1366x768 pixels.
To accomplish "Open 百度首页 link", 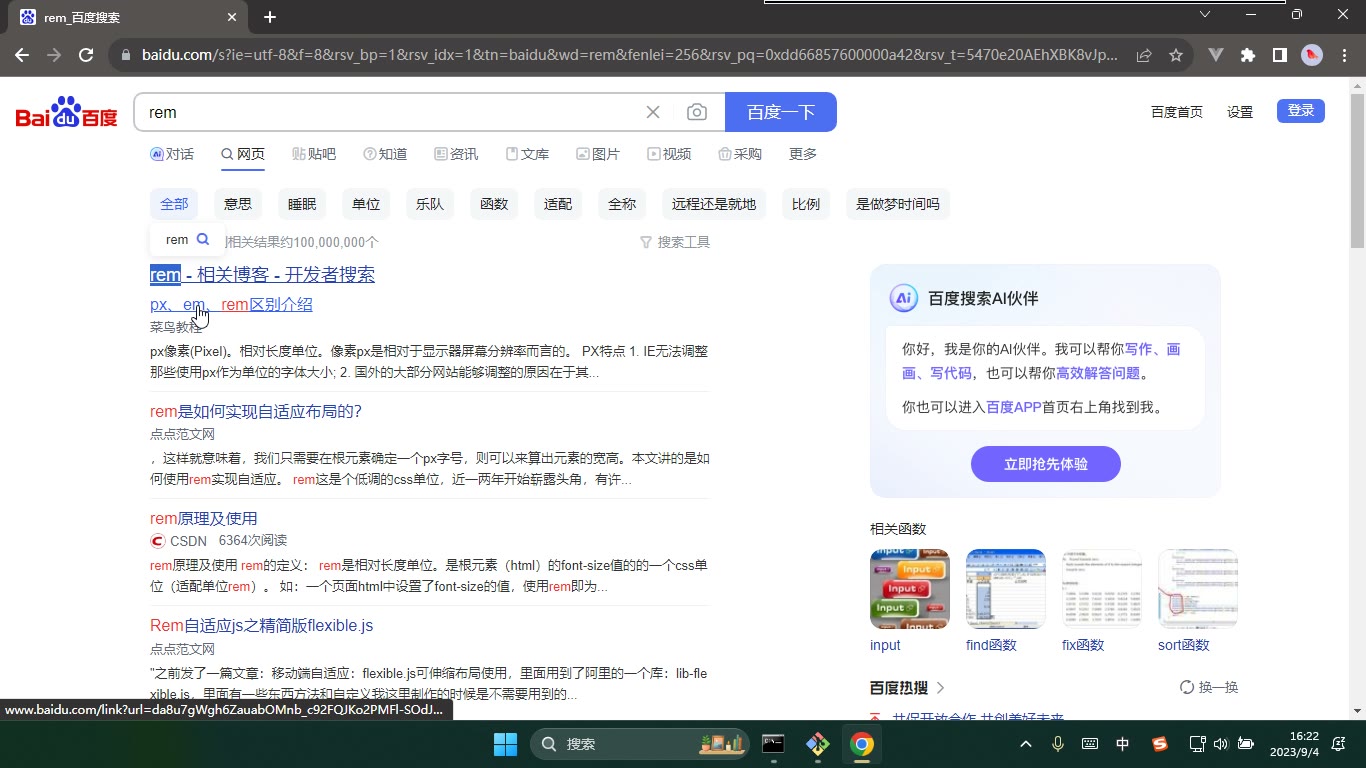I will (1177, 112).
